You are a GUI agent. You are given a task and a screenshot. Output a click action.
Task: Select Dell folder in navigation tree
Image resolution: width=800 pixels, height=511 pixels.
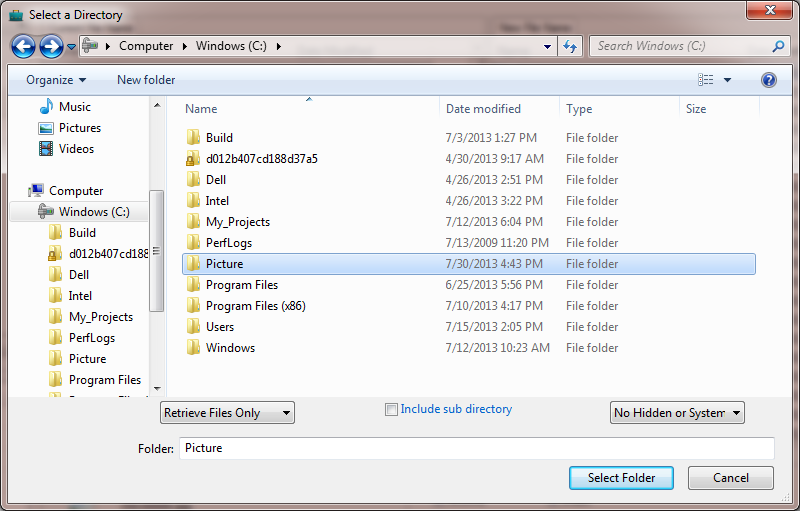click(79, 275)
